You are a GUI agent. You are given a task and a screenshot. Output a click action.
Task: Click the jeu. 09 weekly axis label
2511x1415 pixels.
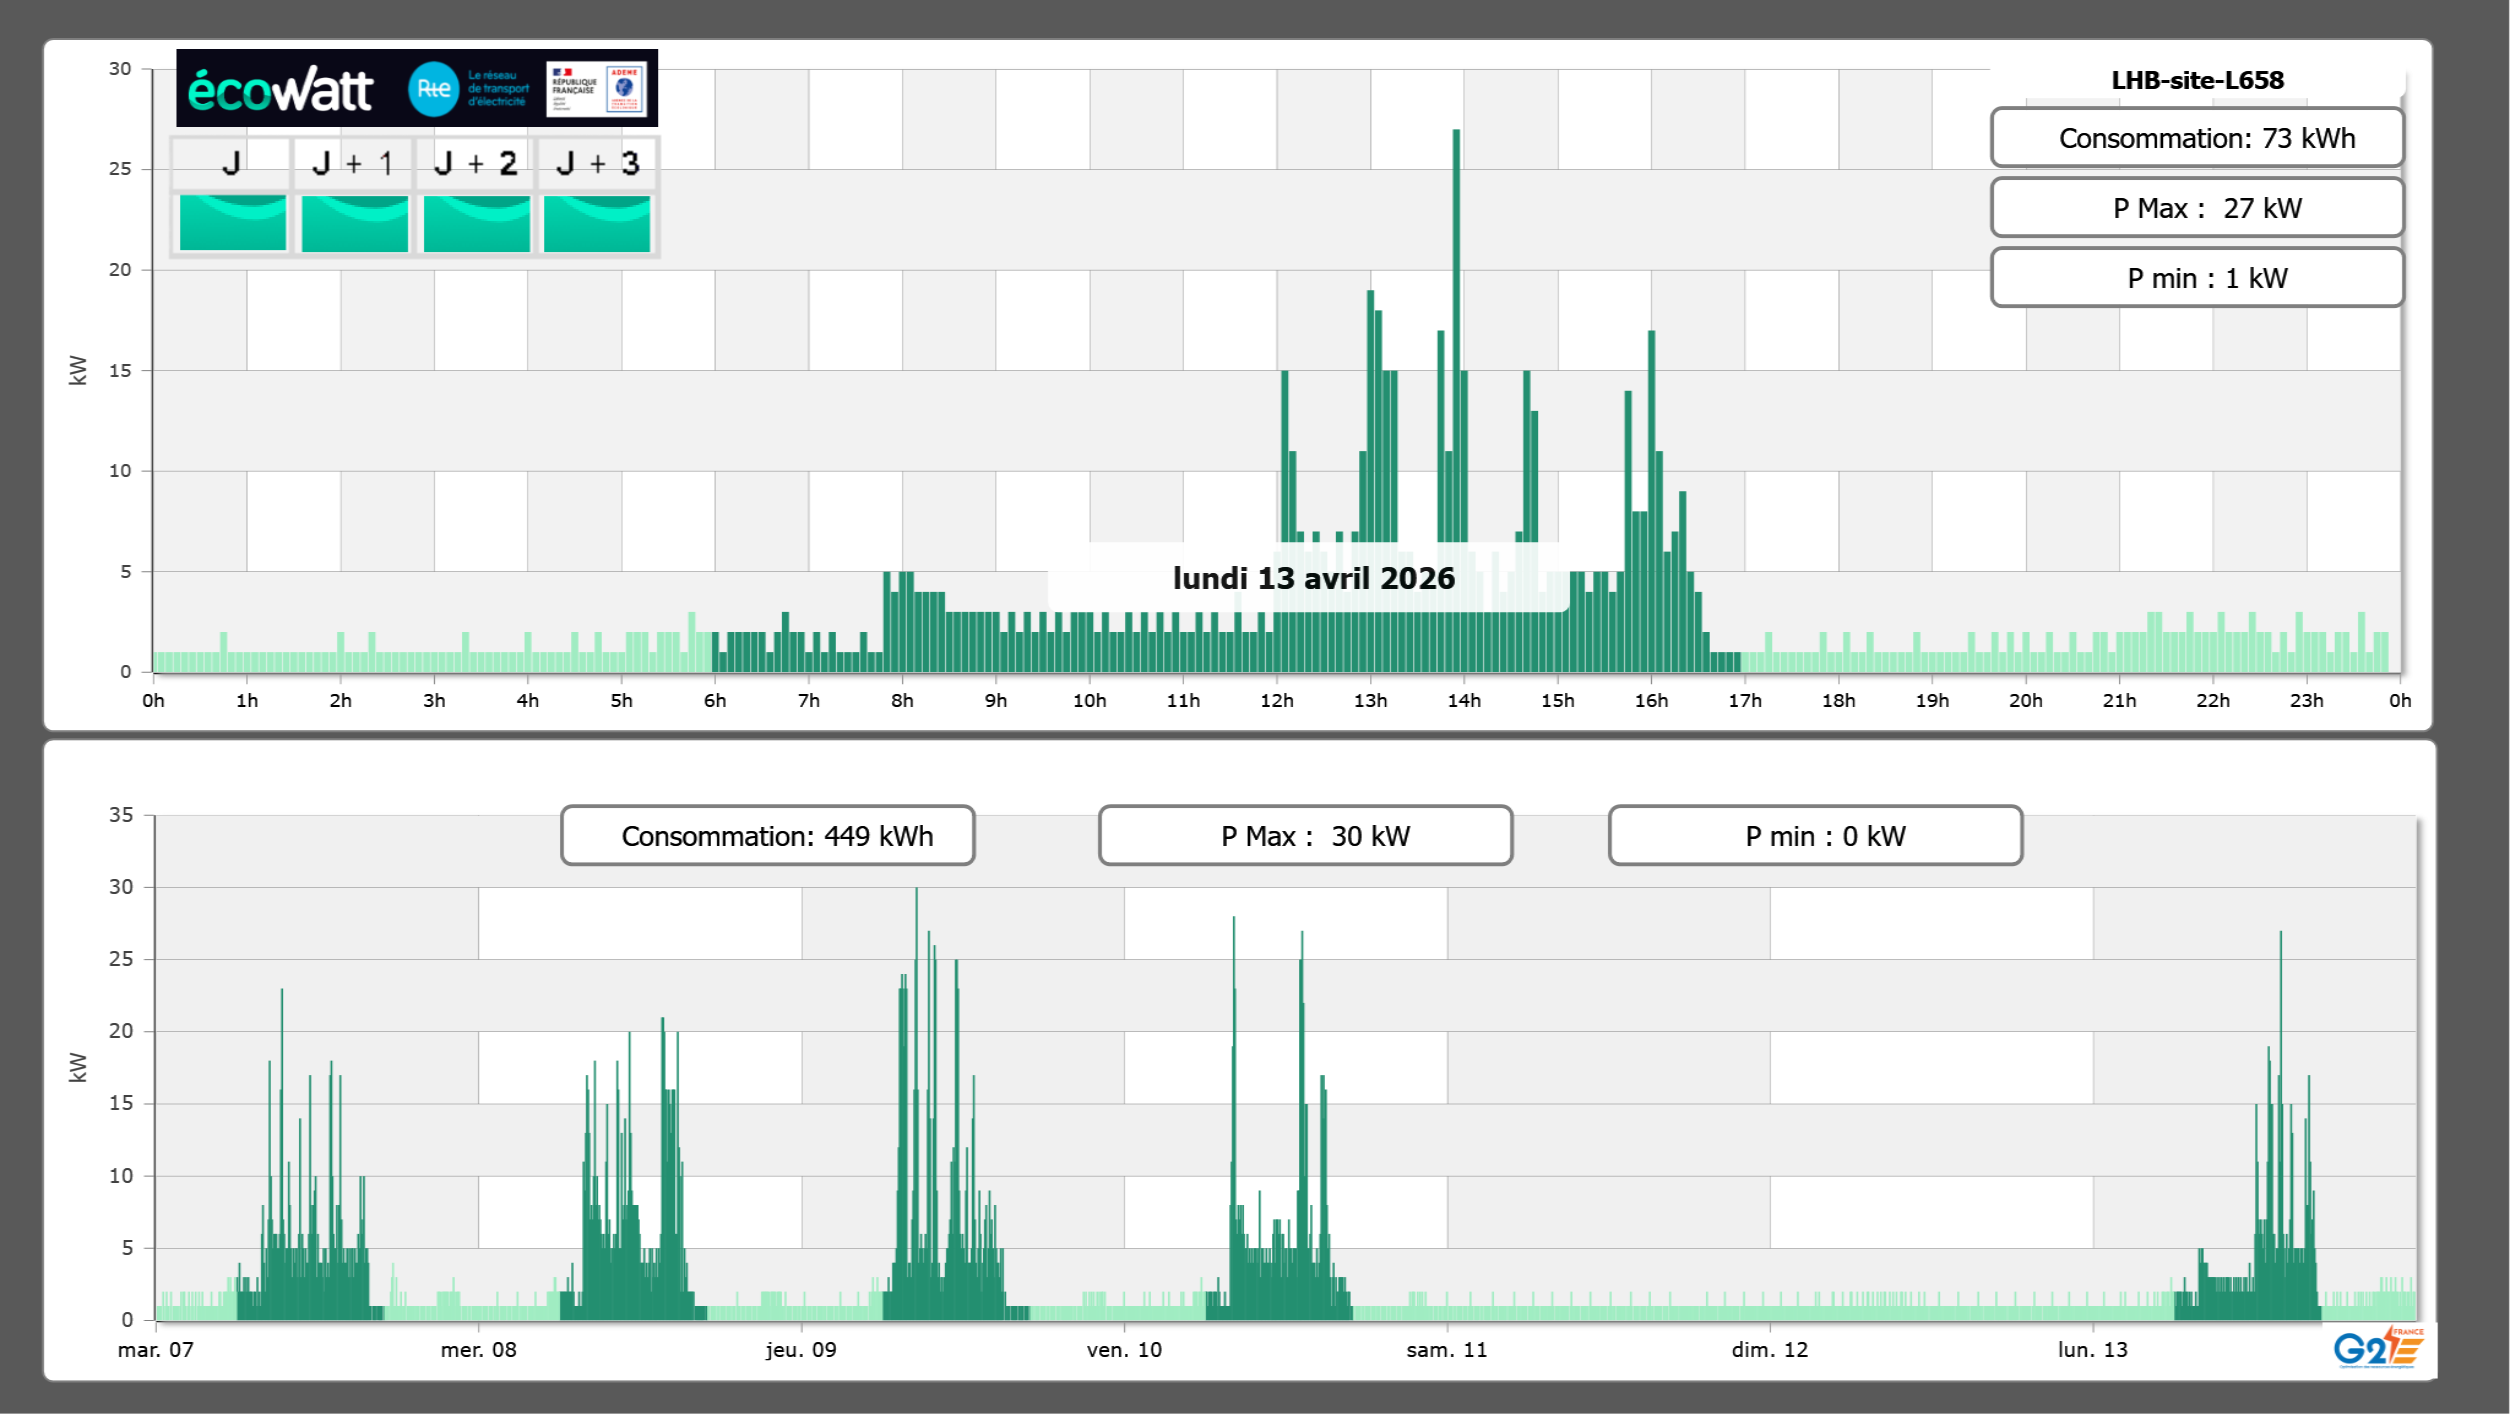tap(801, 1349)
